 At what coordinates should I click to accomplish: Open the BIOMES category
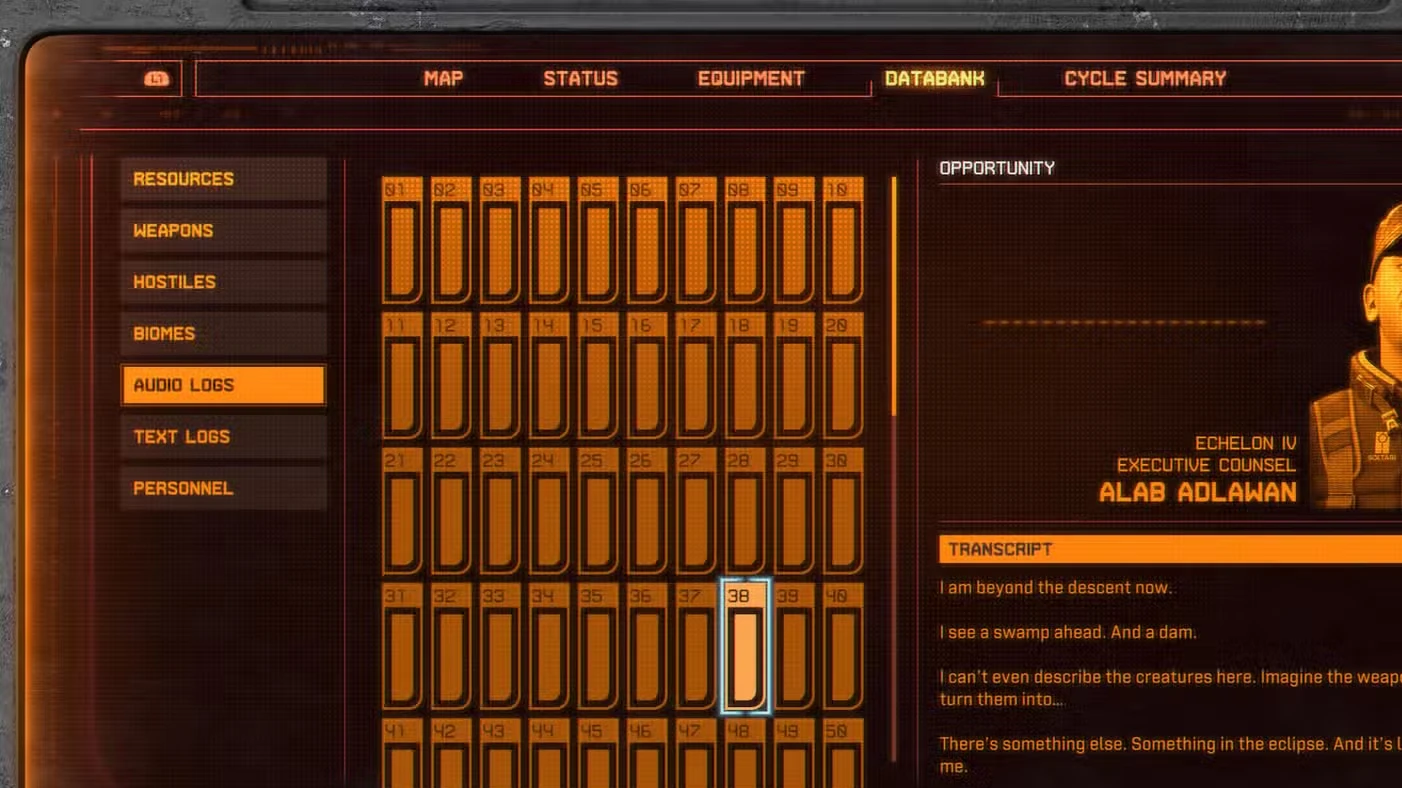coord(224,333)
